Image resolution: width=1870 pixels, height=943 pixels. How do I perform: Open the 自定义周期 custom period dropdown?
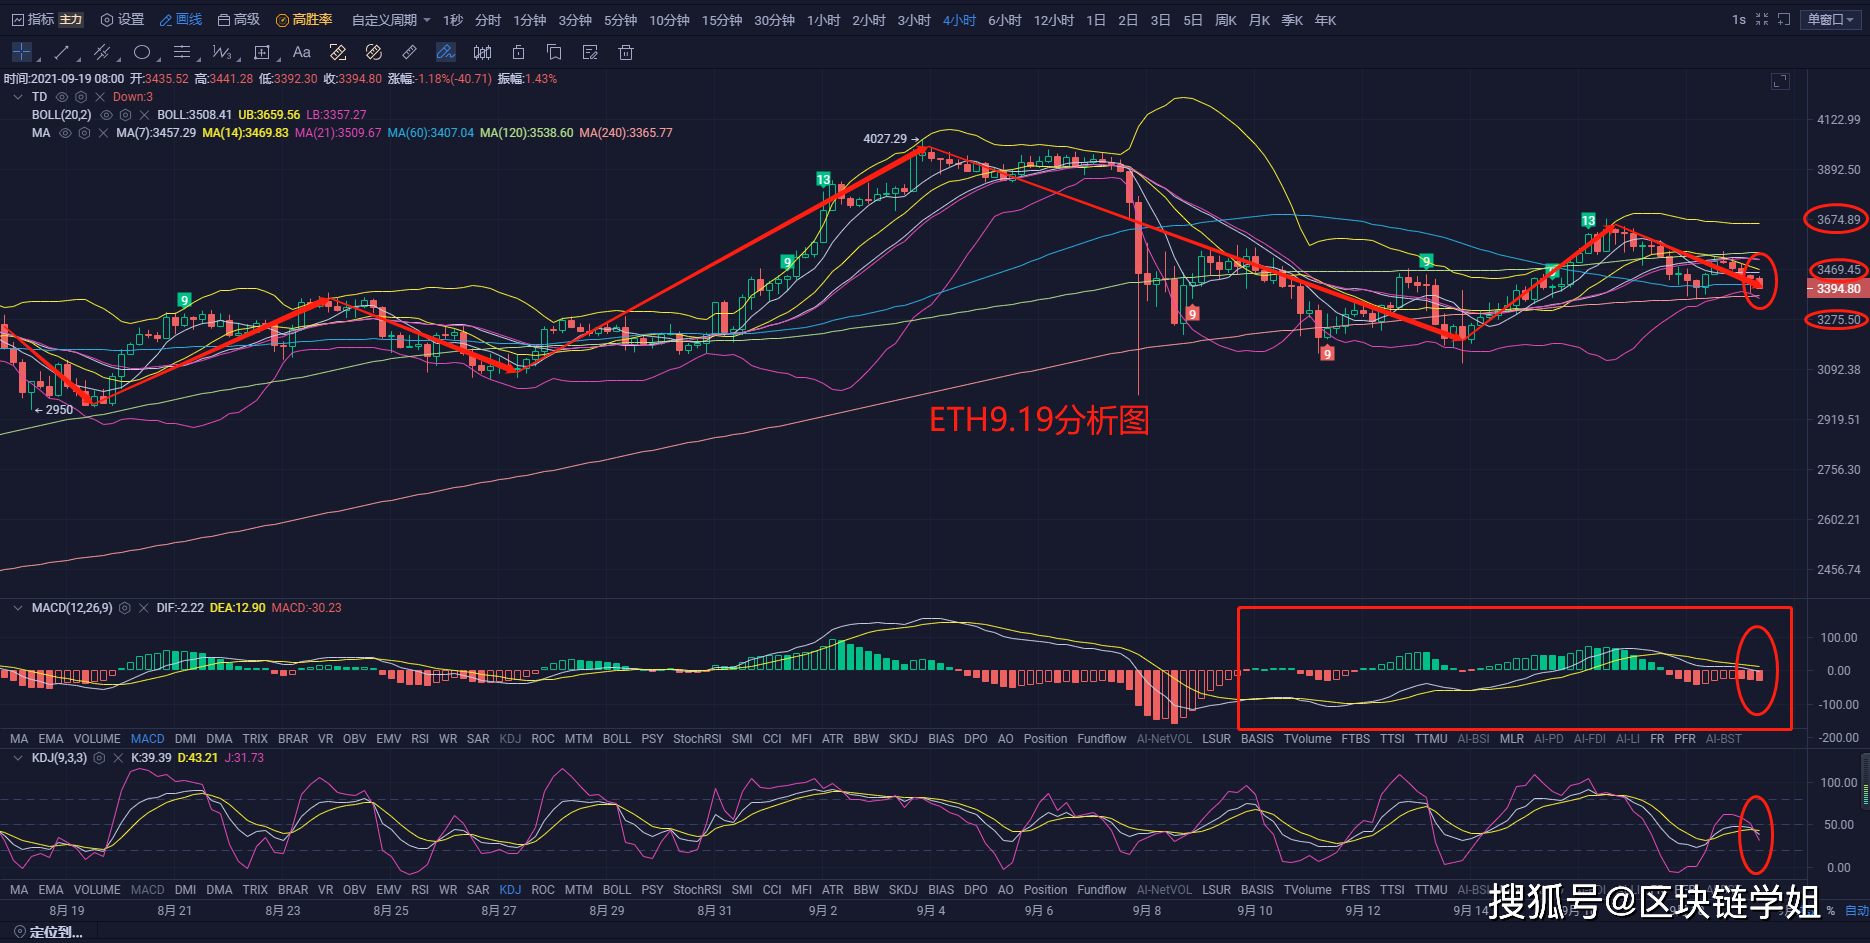[391, 20]
